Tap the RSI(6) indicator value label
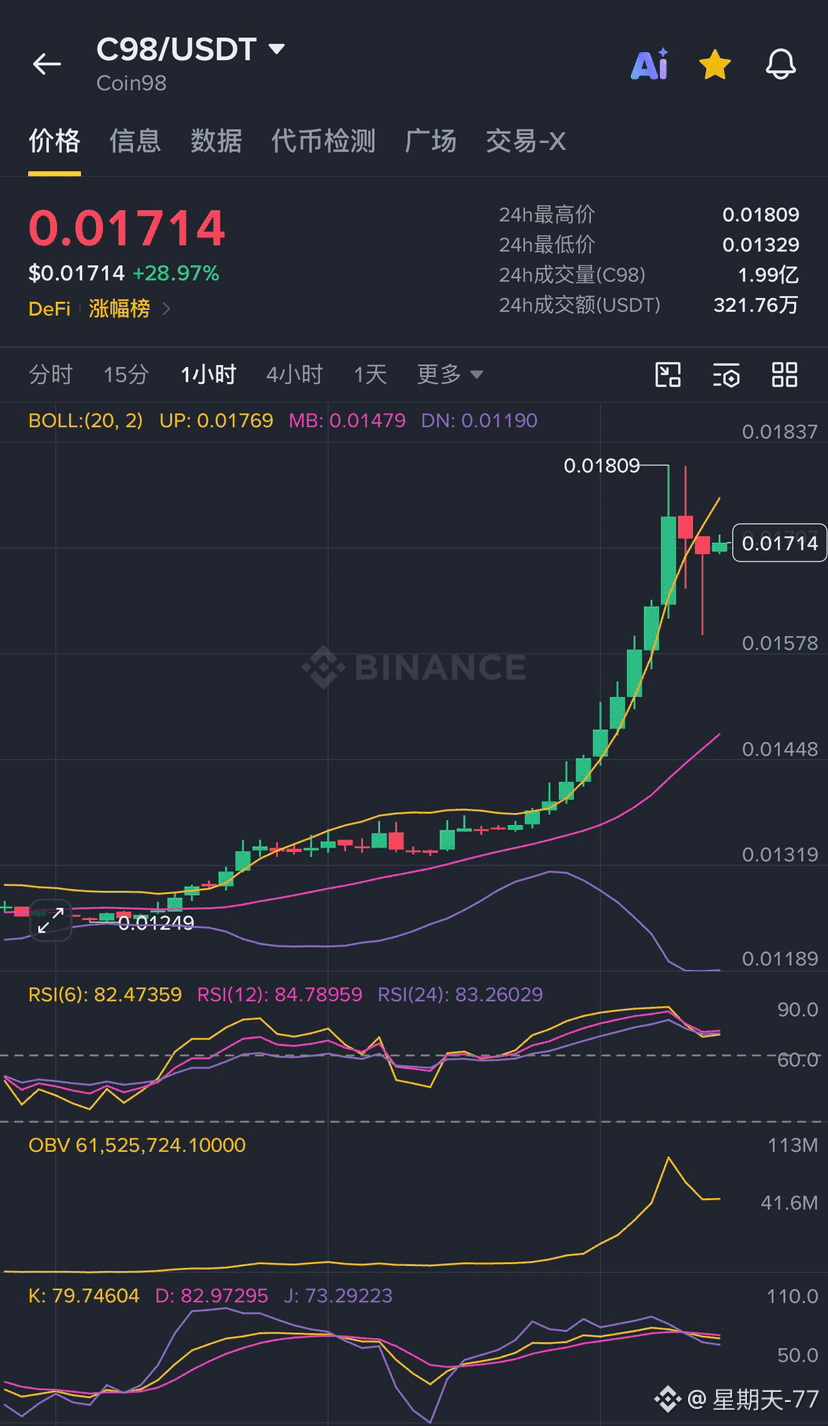The width and height of the screenshot is (828, 1426). 105,995
